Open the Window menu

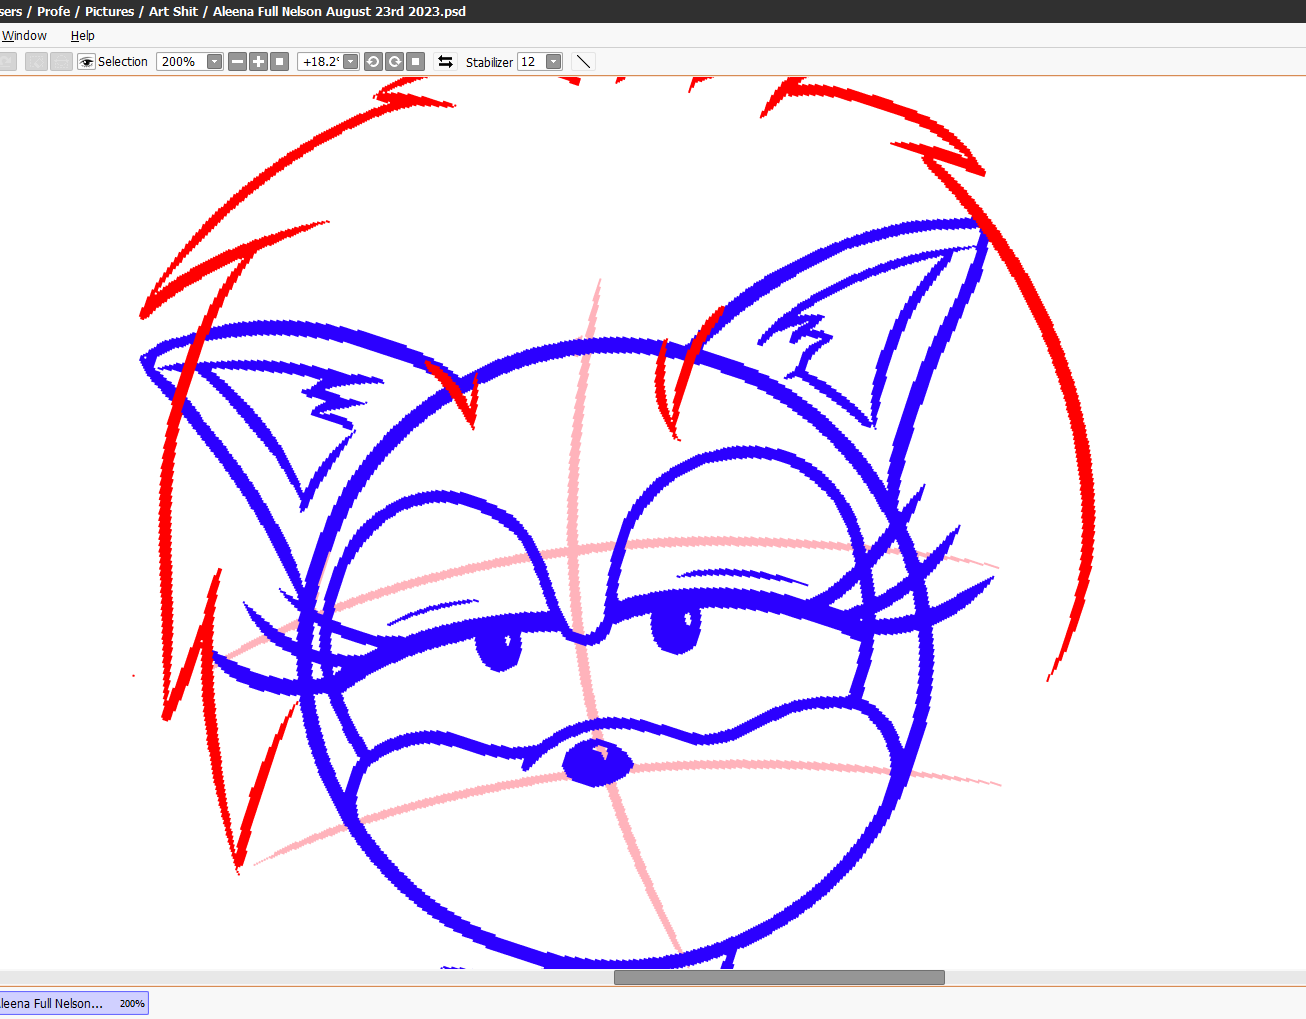tap(24, 36)
